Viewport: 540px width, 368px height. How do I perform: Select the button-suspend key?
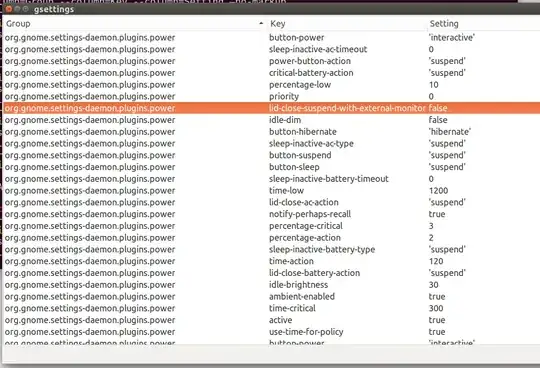click(x=300, y=155)
